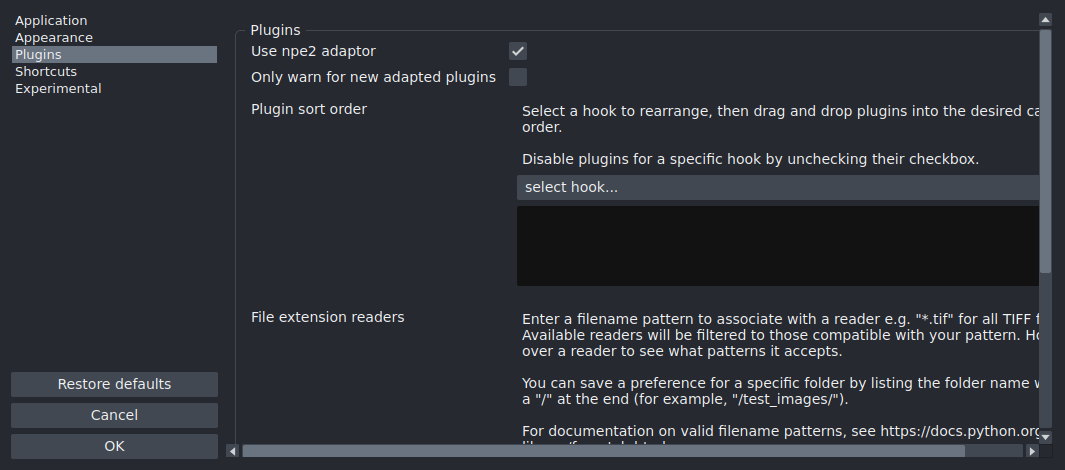
Task: Open the Application preferences section
Action: [51, 20]
